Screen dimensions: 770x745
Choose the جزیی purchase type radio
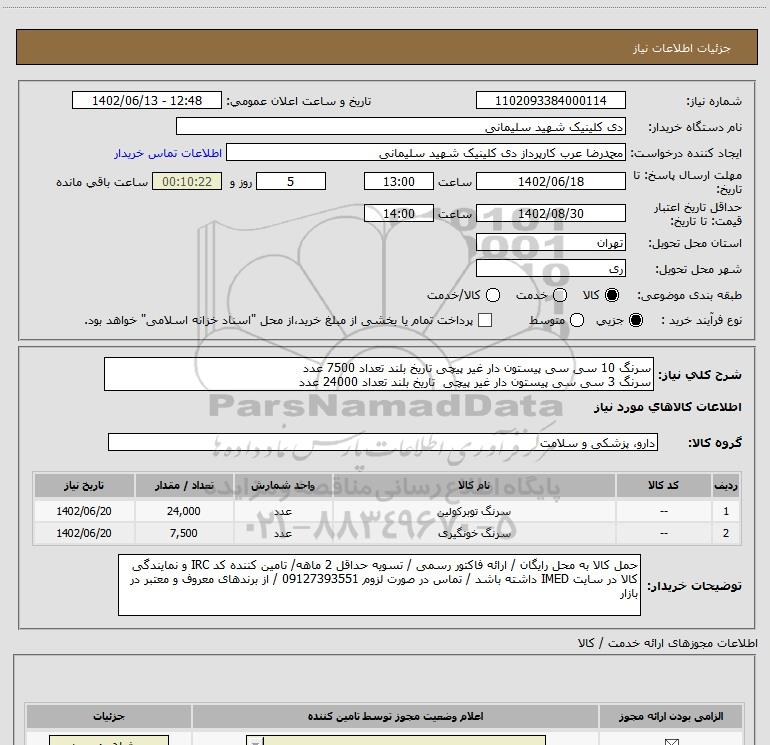[635, 320]
